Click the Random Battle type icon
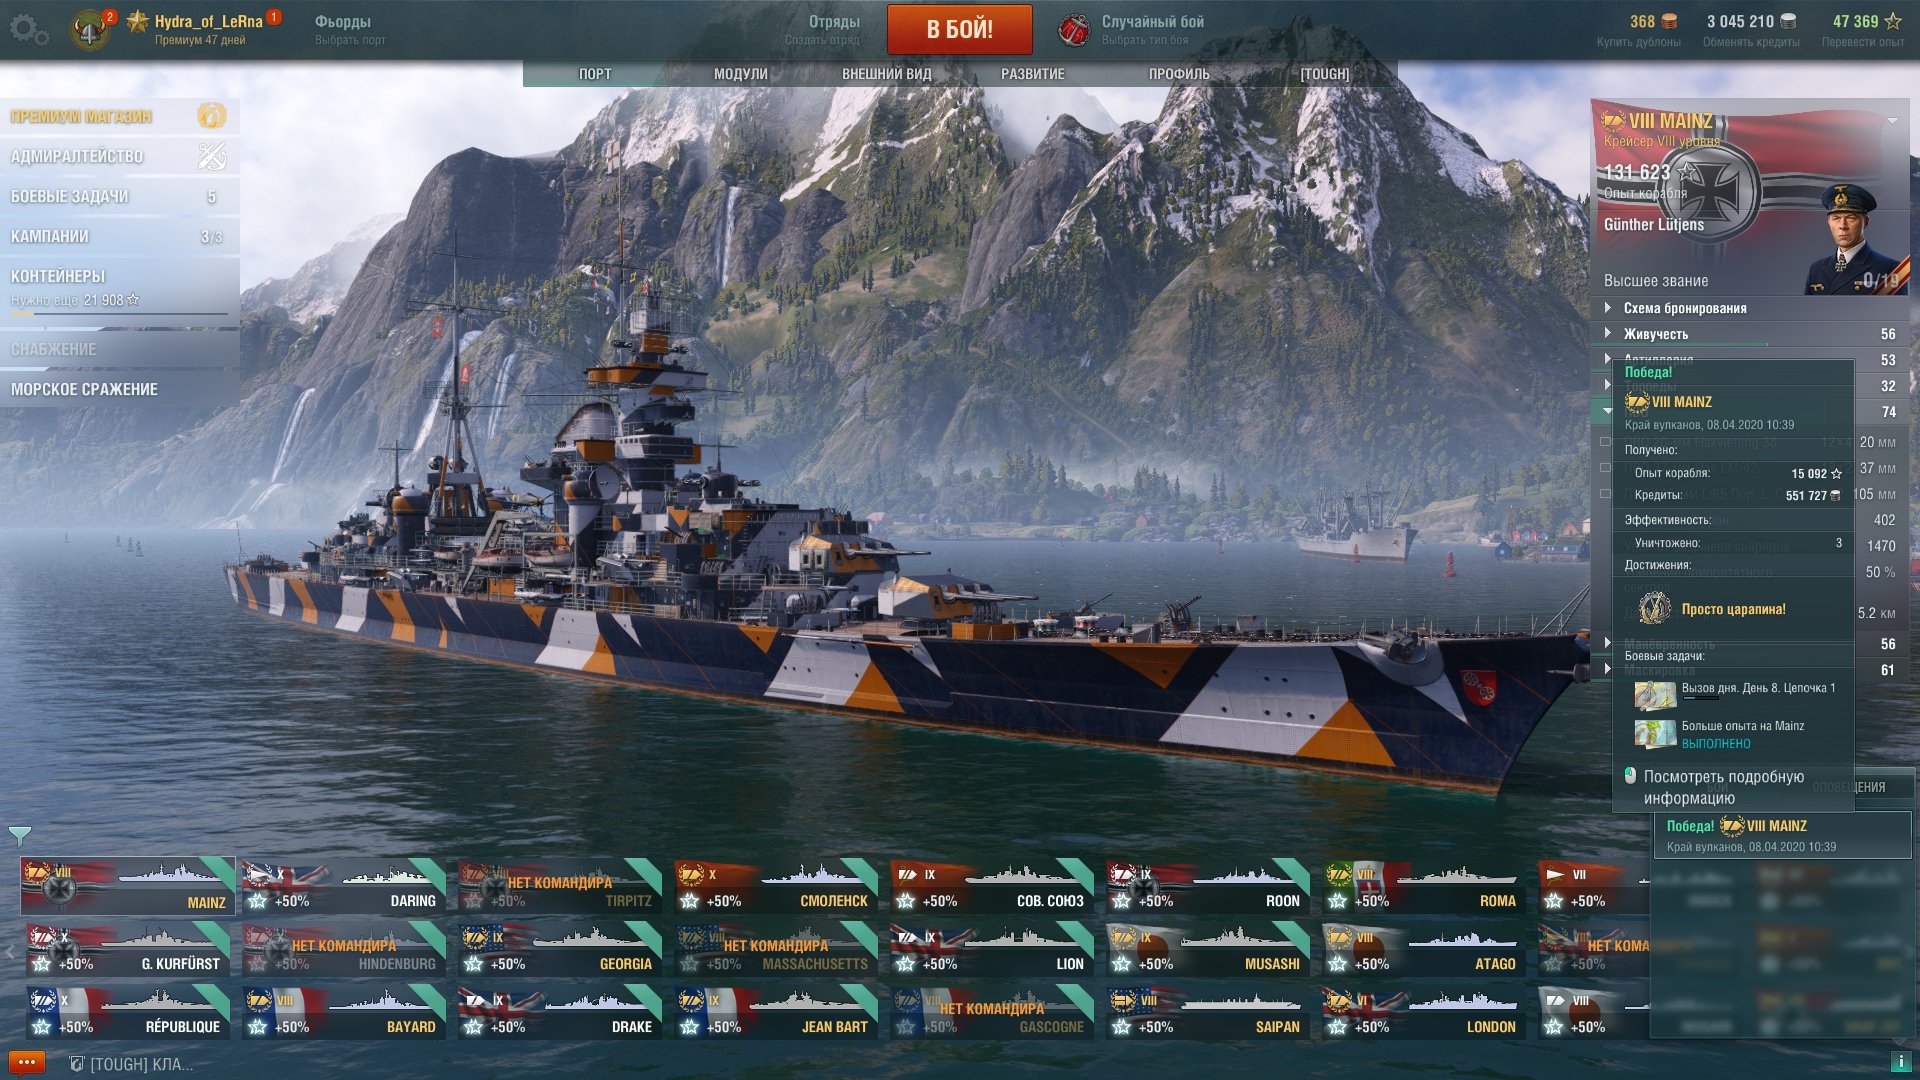1920x1080 pixels. pyautogui.click(x=1074, y=30)
